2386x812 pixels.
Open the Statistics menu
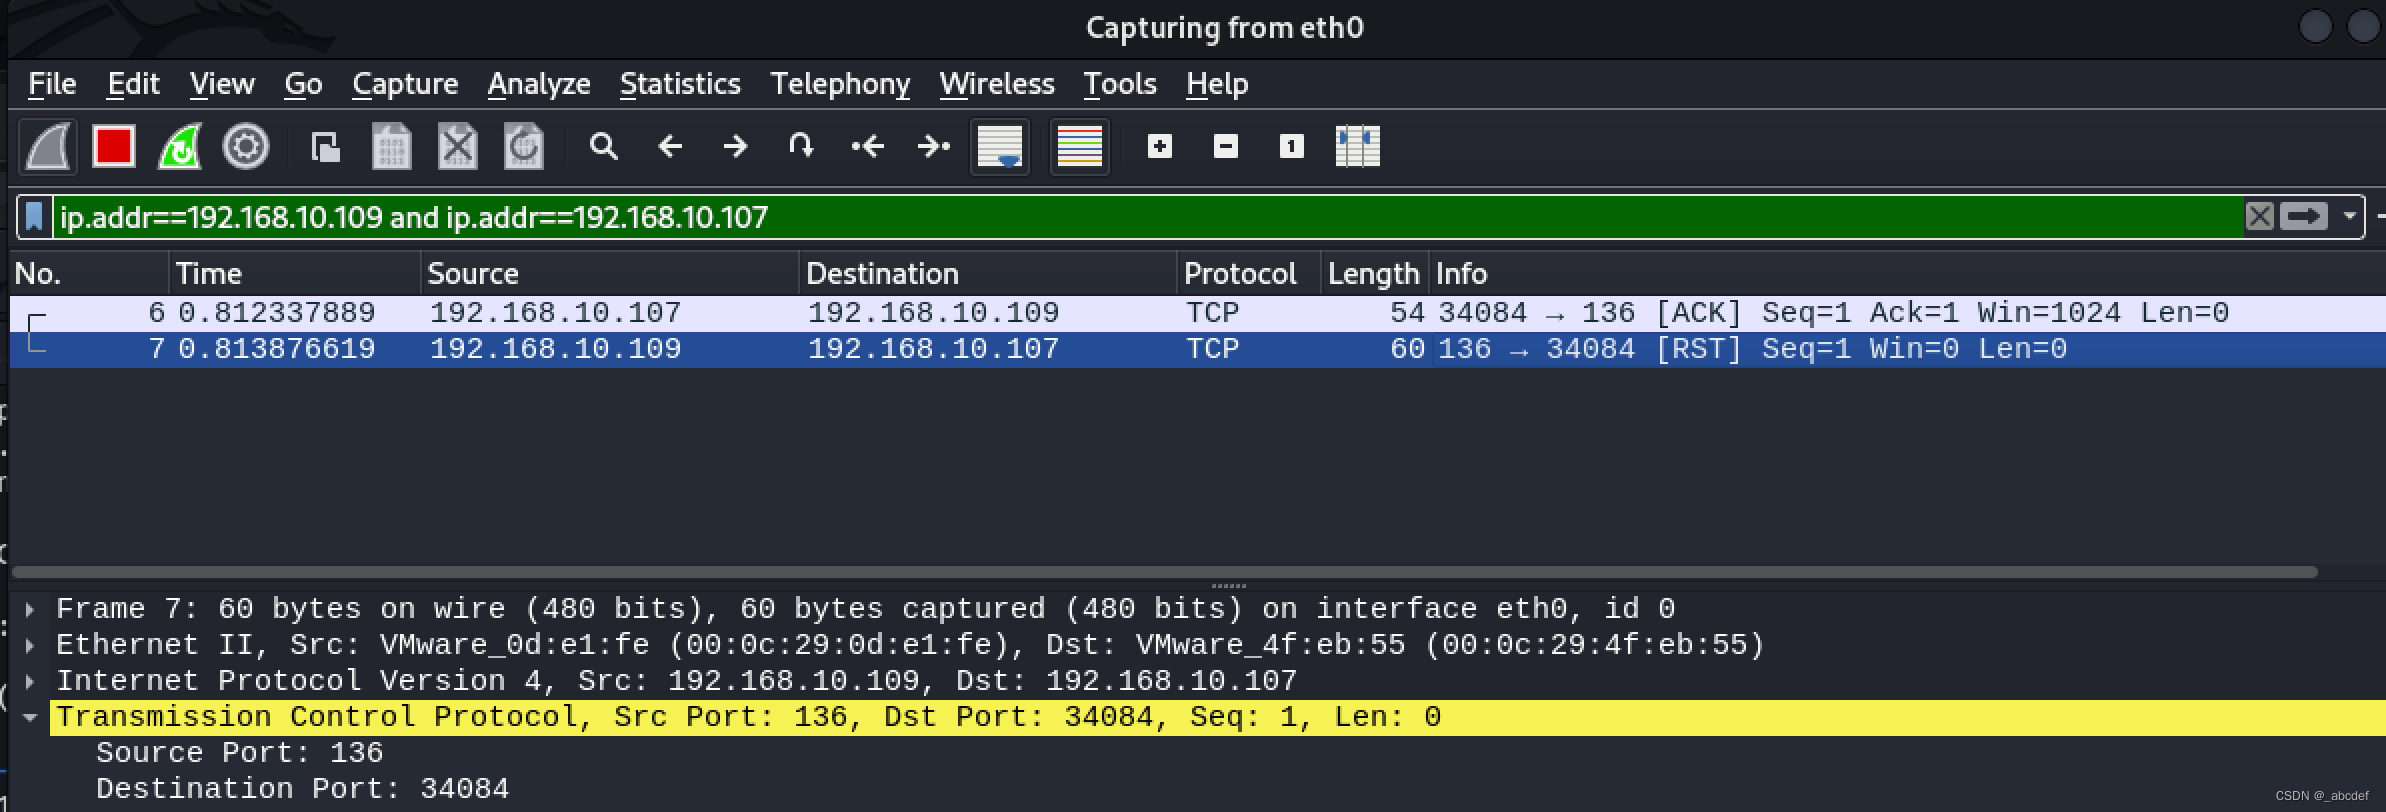coord(680,84)
